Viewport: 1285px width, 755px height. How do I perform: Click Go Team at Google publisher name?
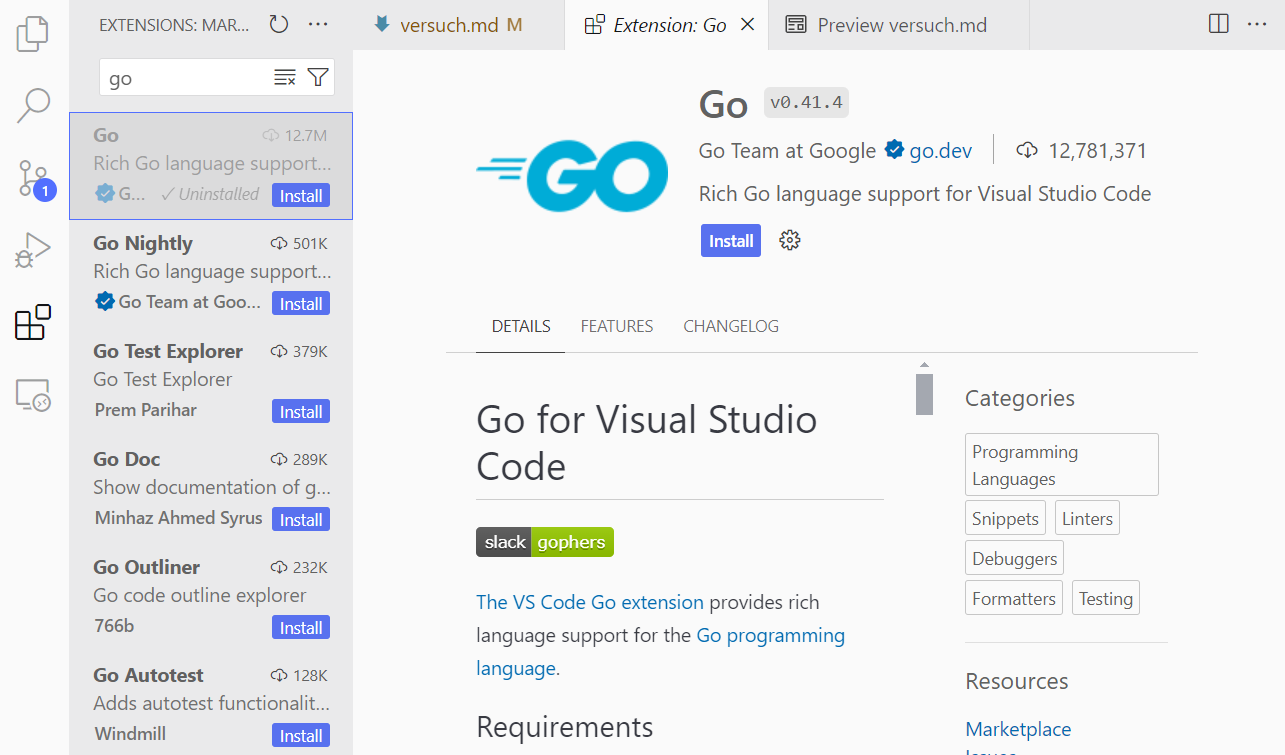(x=787, y=151)
